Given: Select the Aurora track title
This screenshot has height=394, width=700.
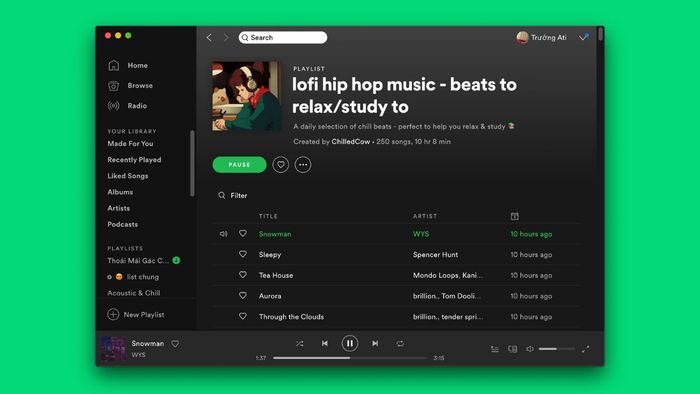Looking at the screenshot, I should (270, 296).
